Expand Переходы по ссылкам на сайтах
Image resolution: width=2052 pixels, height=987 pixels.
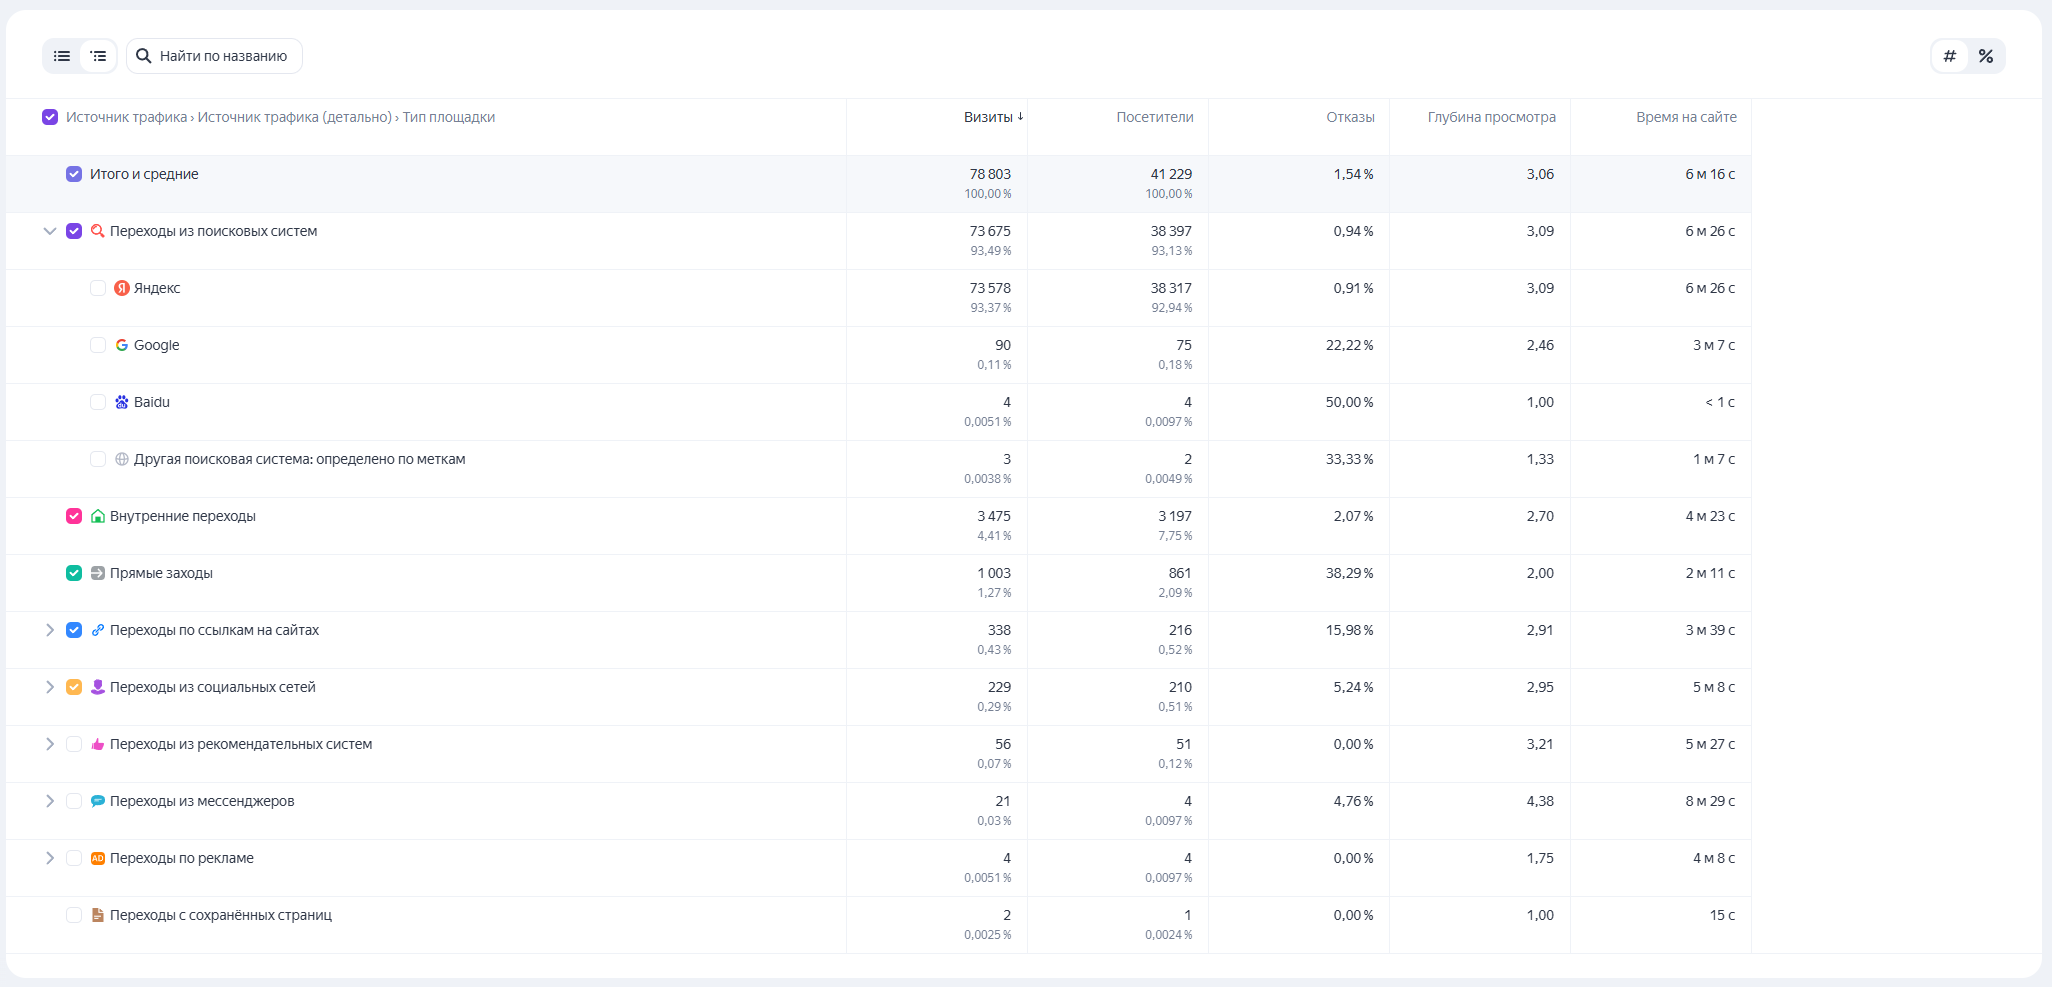point(50,630)
